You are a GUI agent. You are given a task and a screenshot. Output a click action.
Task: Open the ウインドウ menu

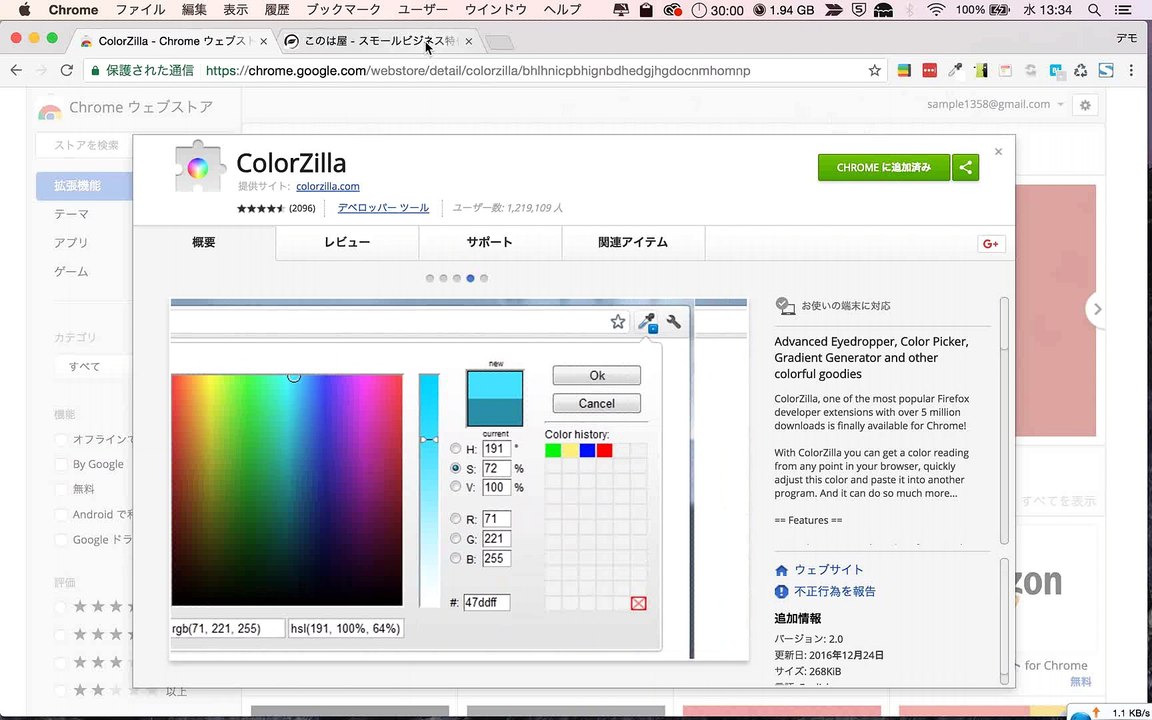pos(495,10)
